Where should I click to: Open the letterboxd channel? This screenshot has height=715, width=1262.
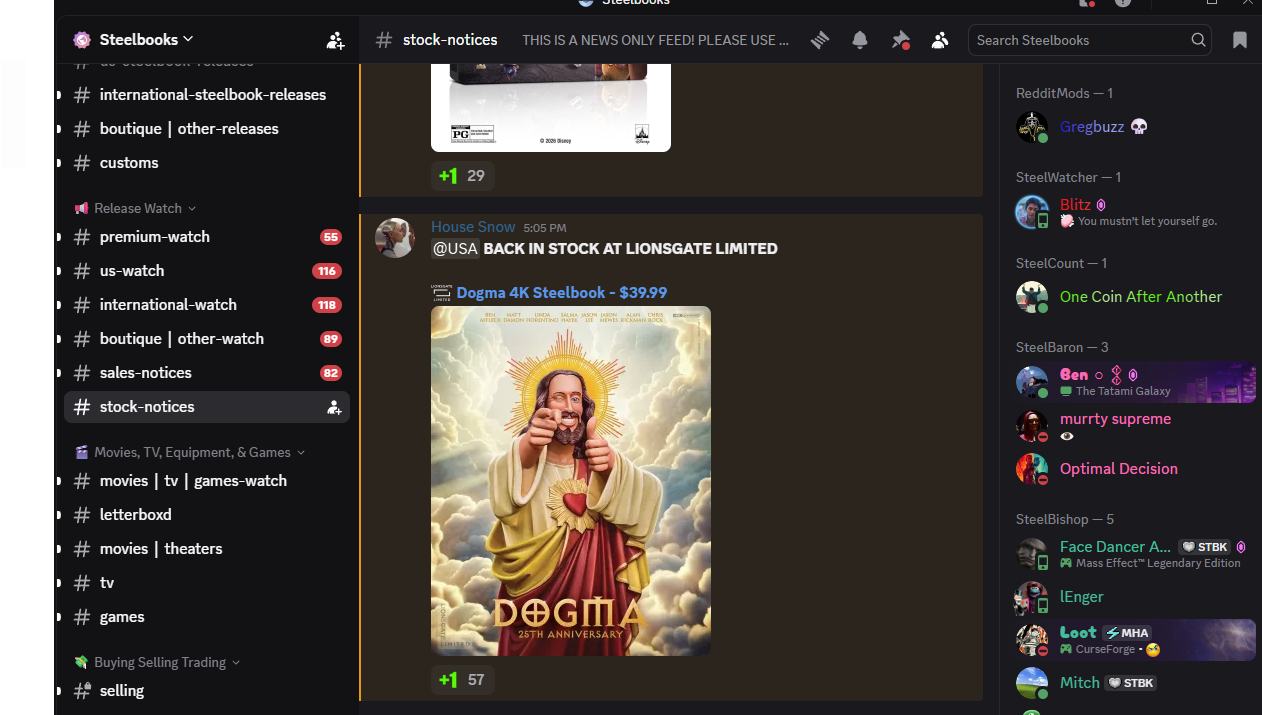pos(207,515)
